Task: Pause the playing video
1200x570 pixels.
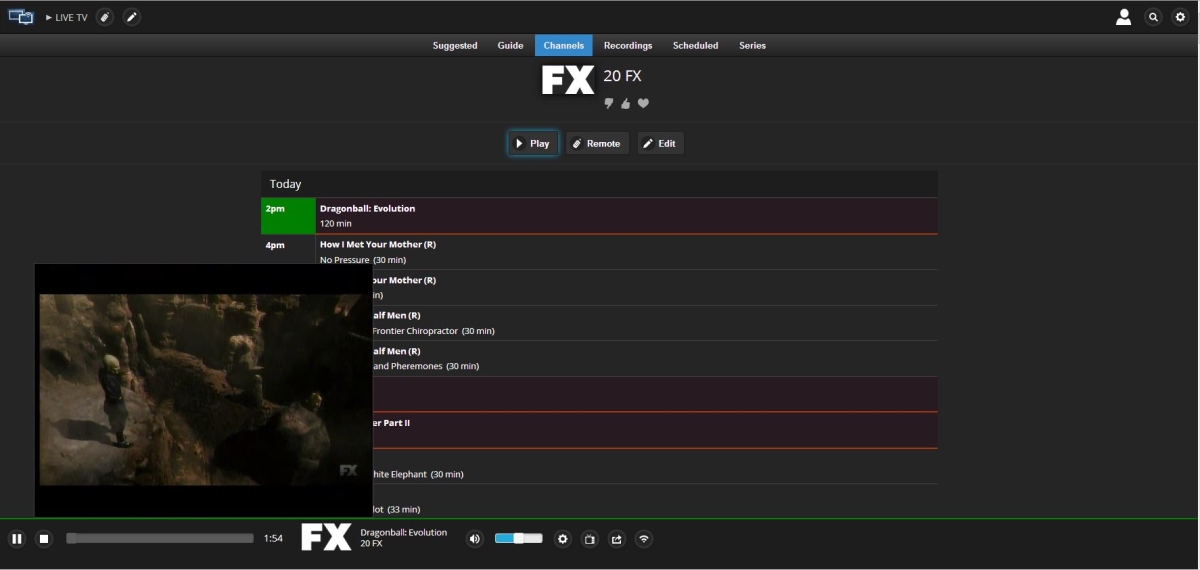Action: tap(17, 539)
